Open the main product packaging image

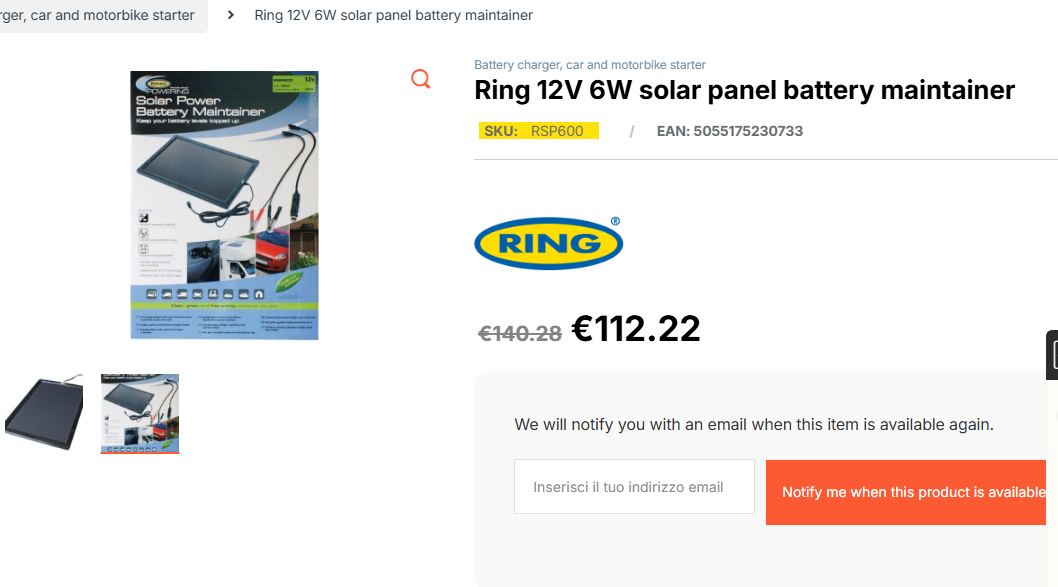click(x=224, y=205)
